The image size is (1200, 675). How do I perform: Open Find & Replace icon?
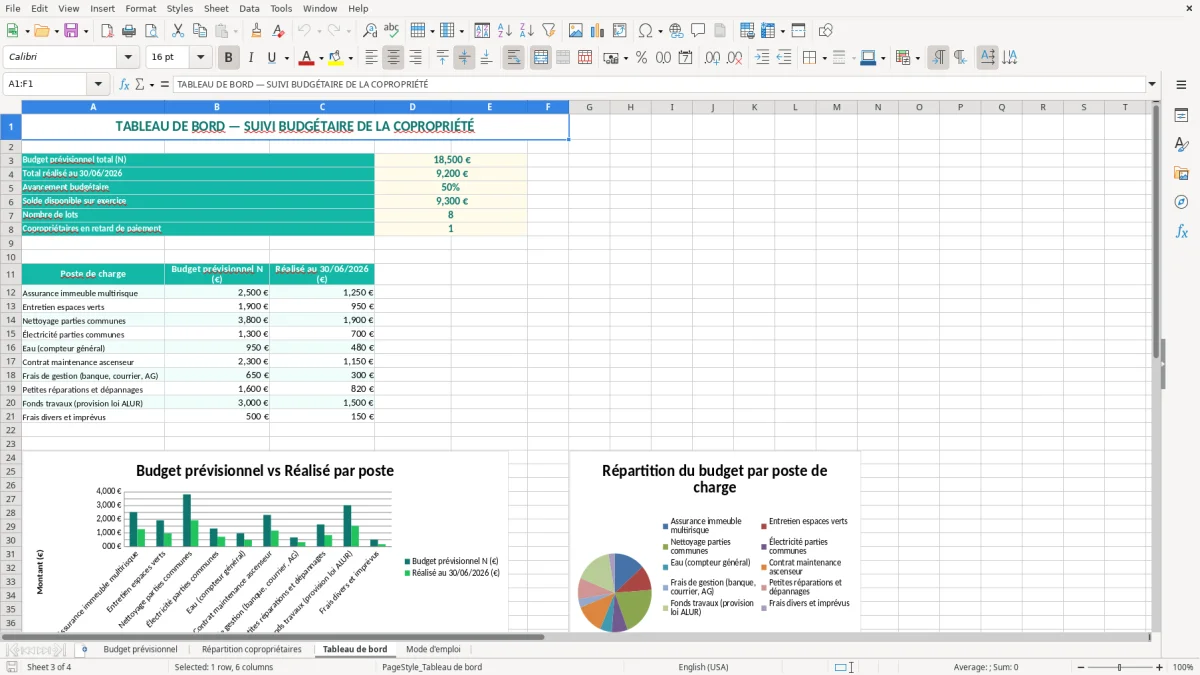370,31
